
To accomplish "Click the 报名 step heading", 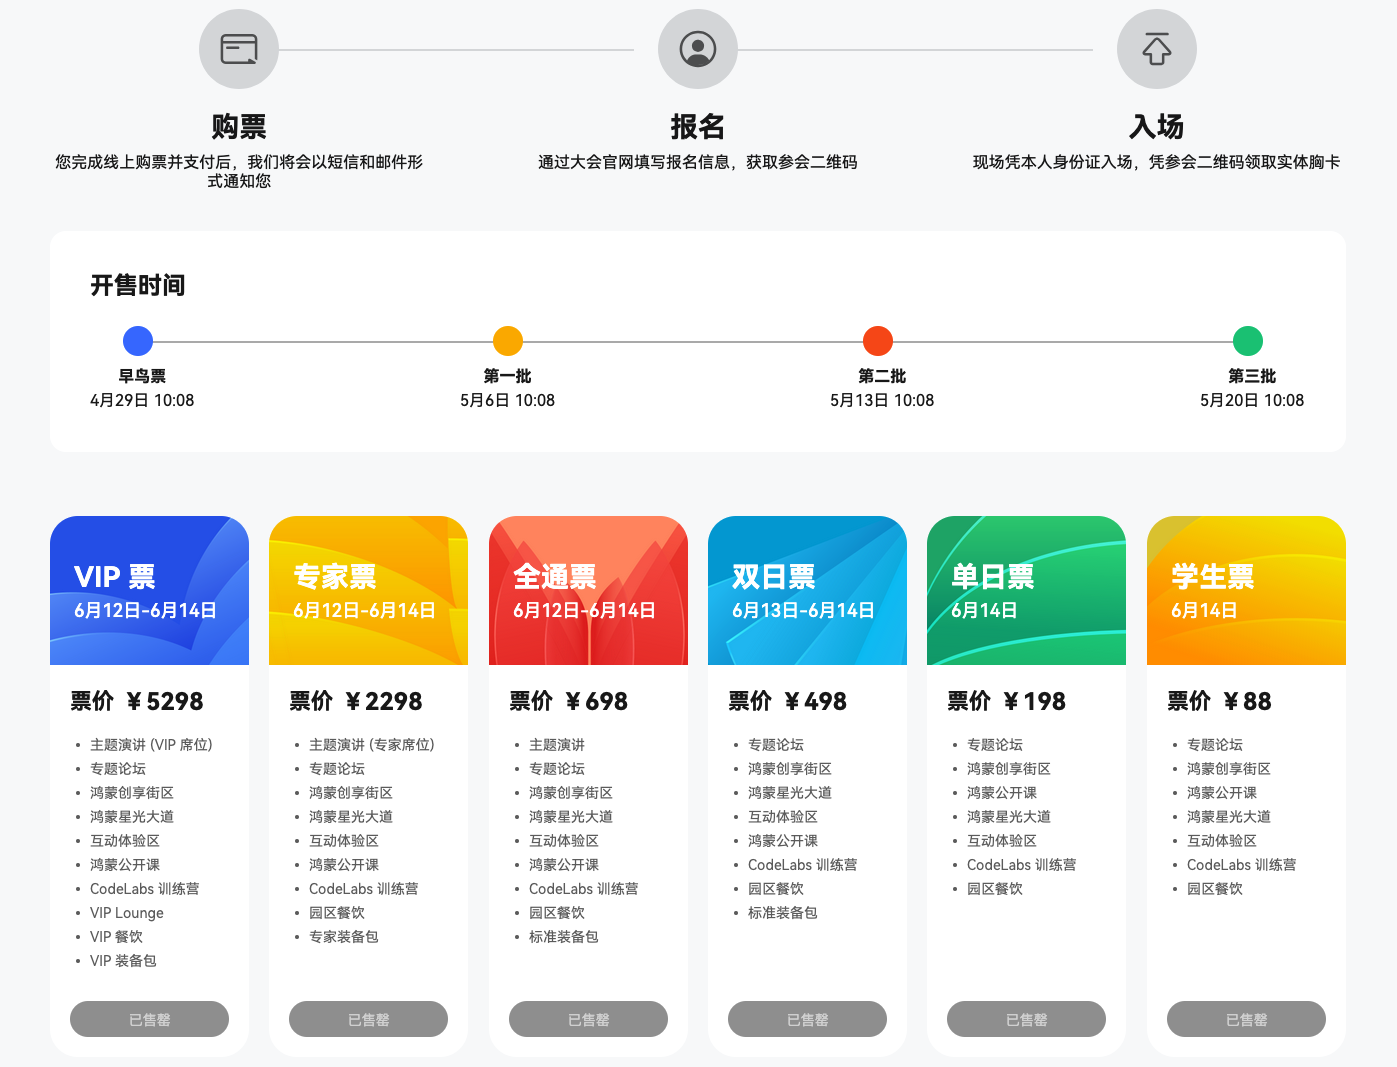I will (x=698, y=127).
